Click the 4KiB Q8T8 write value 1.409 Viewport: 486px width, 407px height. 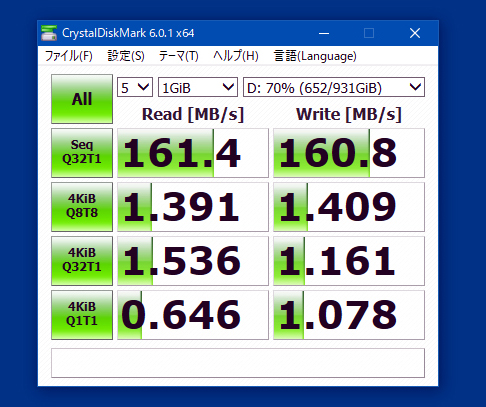coord(349,207)
